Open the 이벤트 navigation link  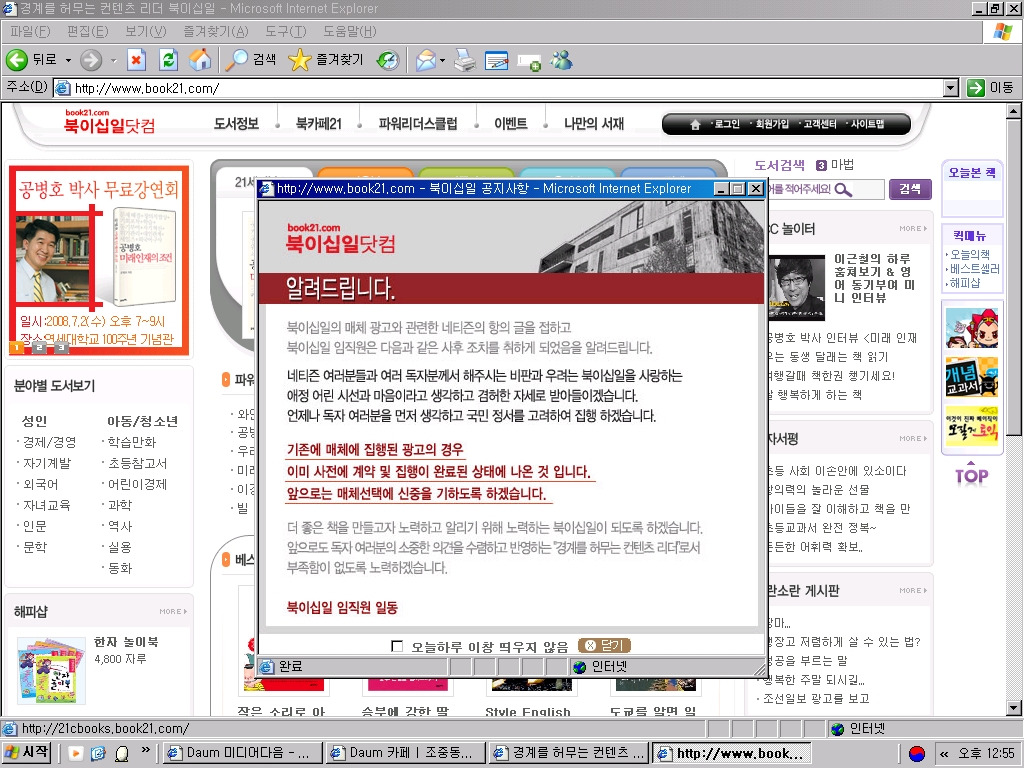pyautogui.click(x=511, y=123)
